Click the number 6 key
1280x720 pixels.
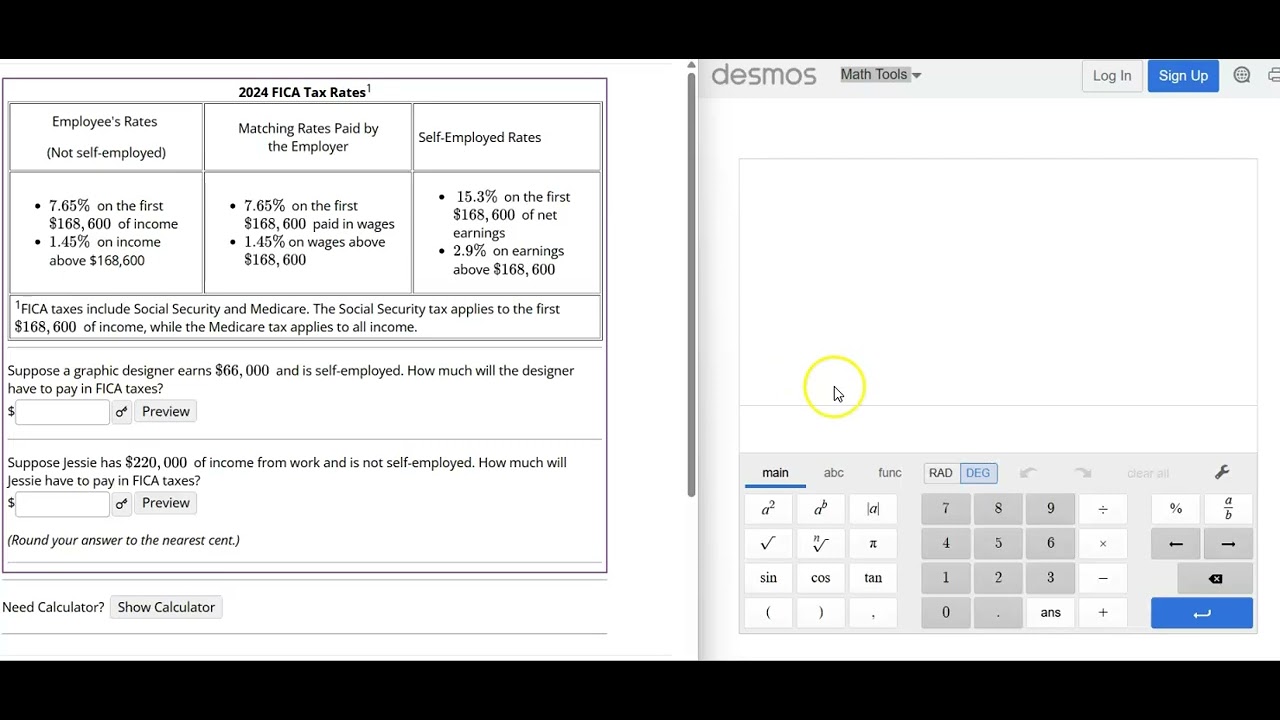tap(1050, 544)
